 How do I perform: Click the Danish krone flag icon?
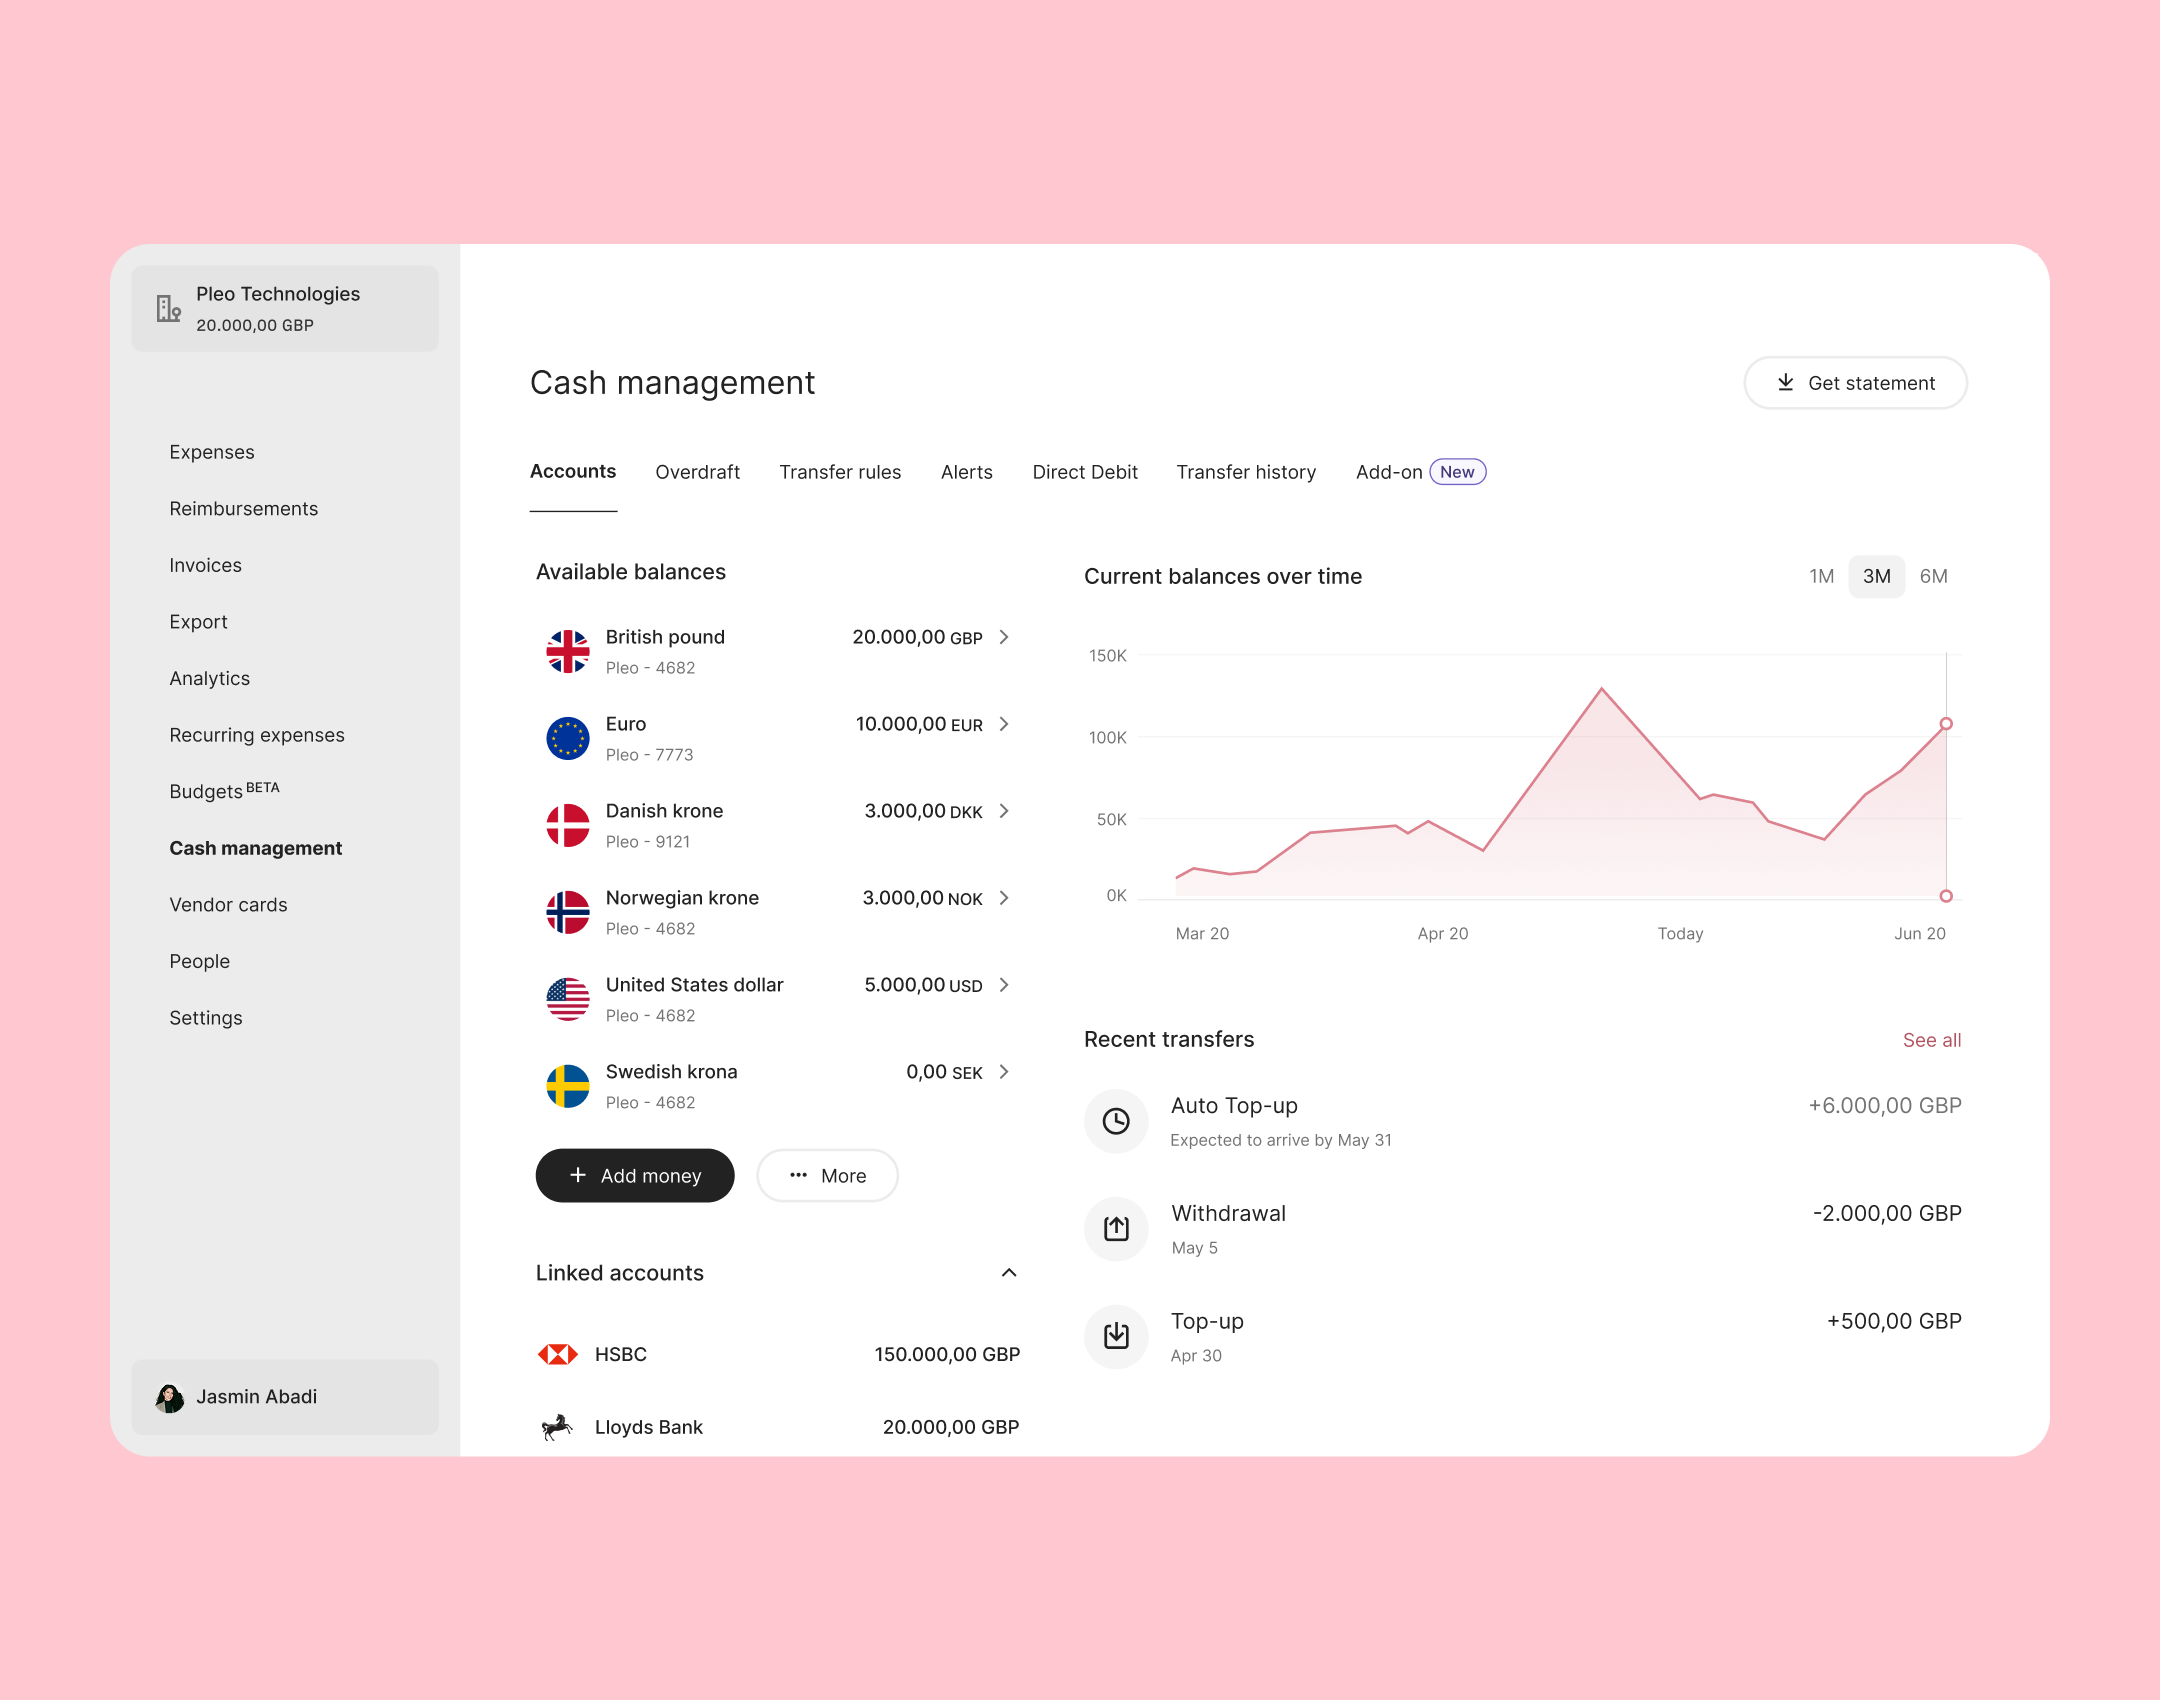(x=568, y=826)
